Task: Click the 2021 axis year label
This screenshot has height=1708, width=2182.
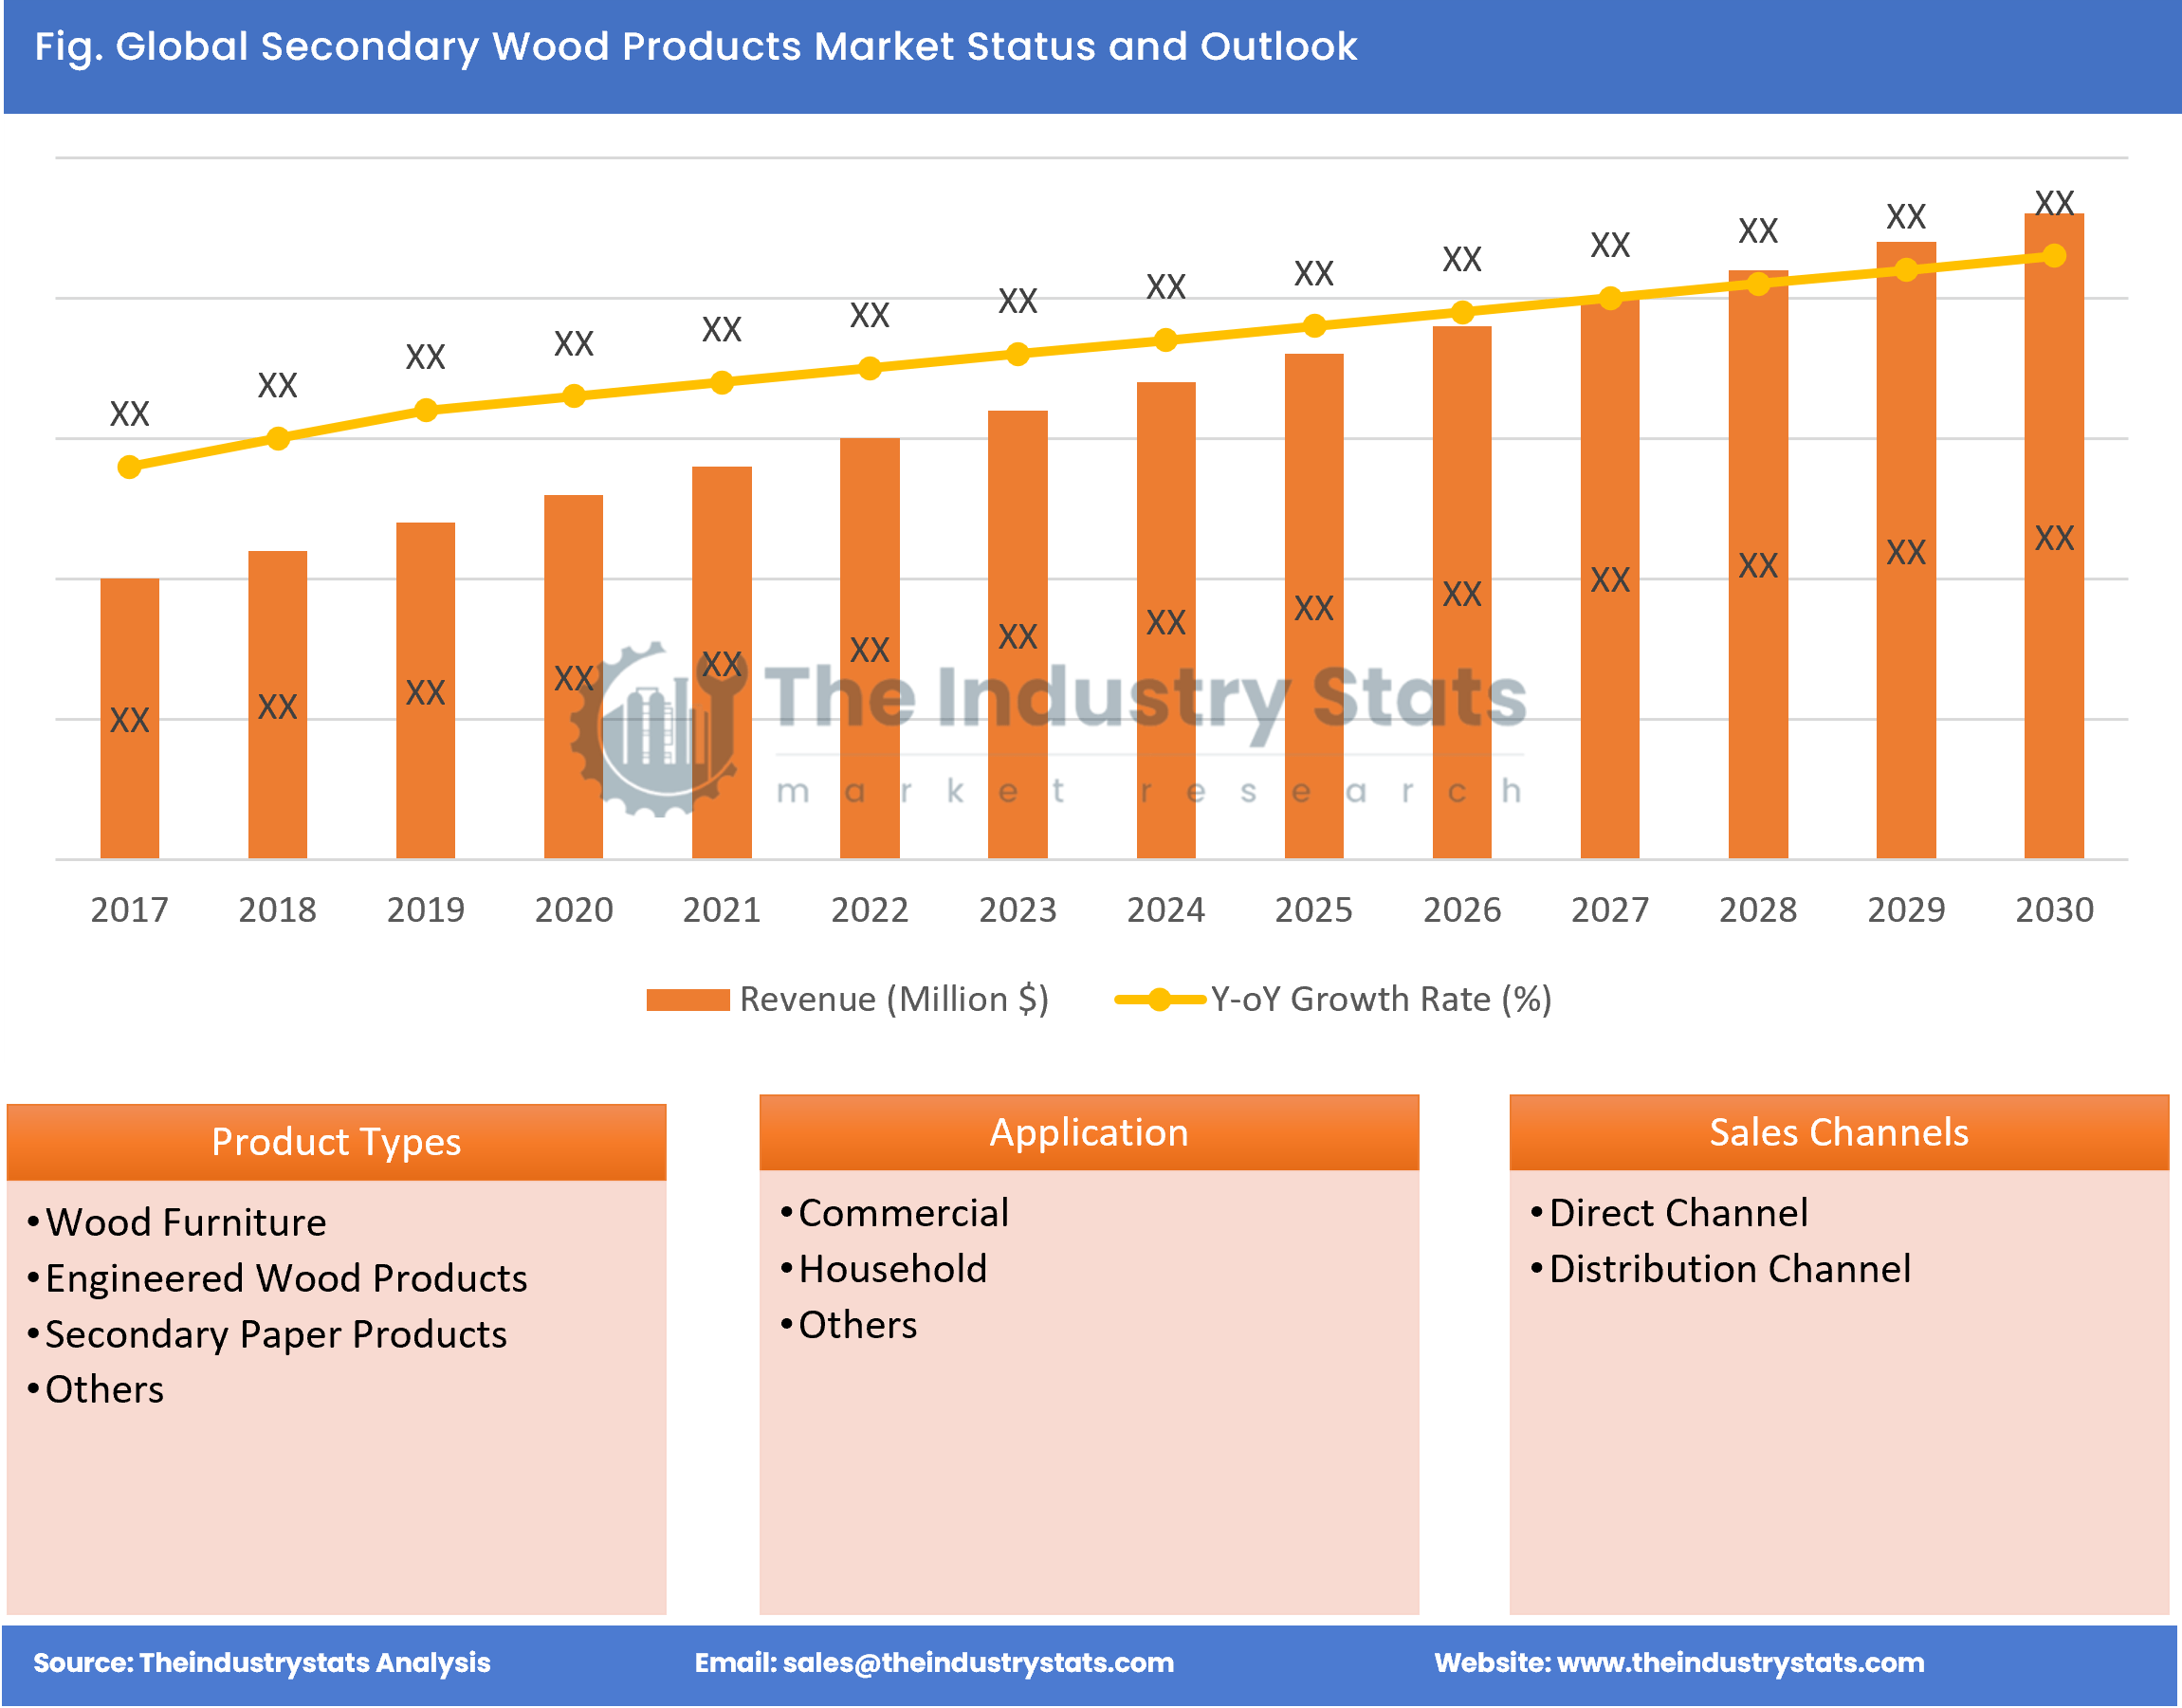Action: (x=722, y=910)
